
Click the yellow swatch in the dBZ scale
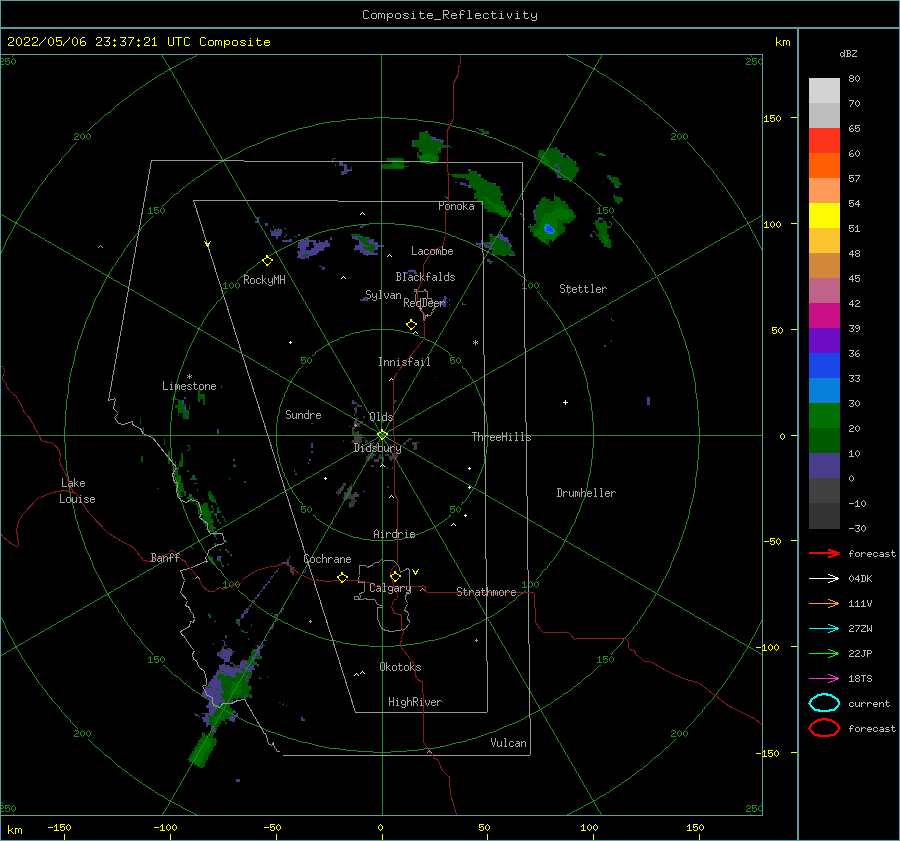pyautogui.click(x=824, y=216)
